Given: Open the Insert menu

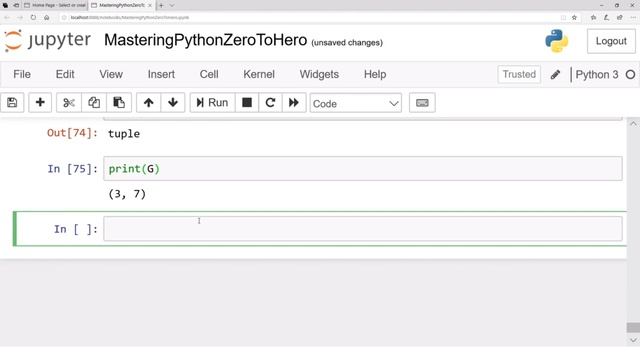Looking at the screenshot, I should tap(161, 74).
